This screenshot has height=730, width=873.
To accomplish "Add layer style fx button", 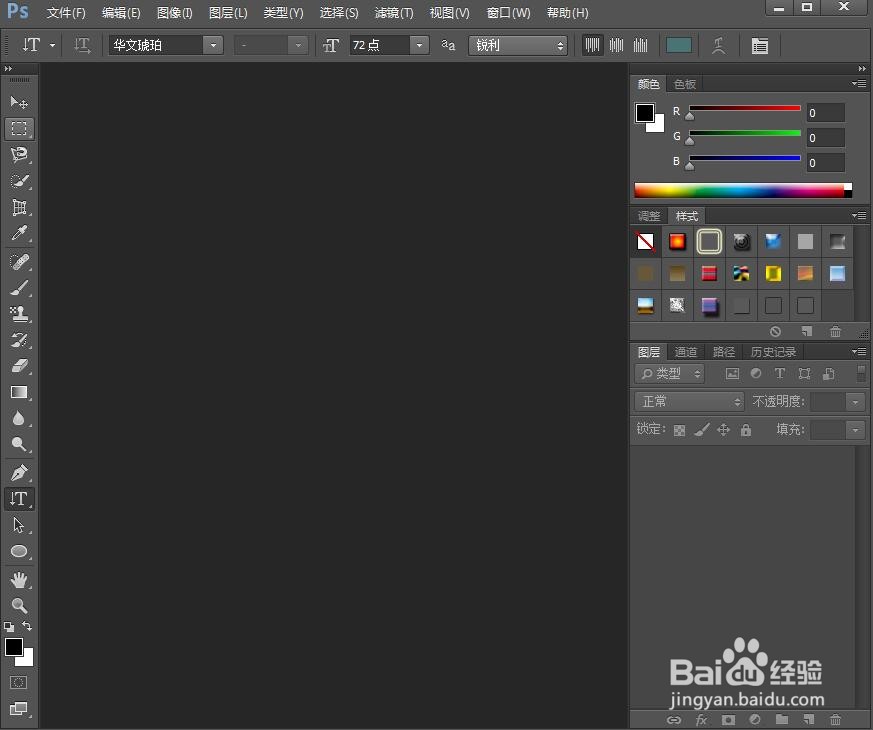I will point(701,720).
